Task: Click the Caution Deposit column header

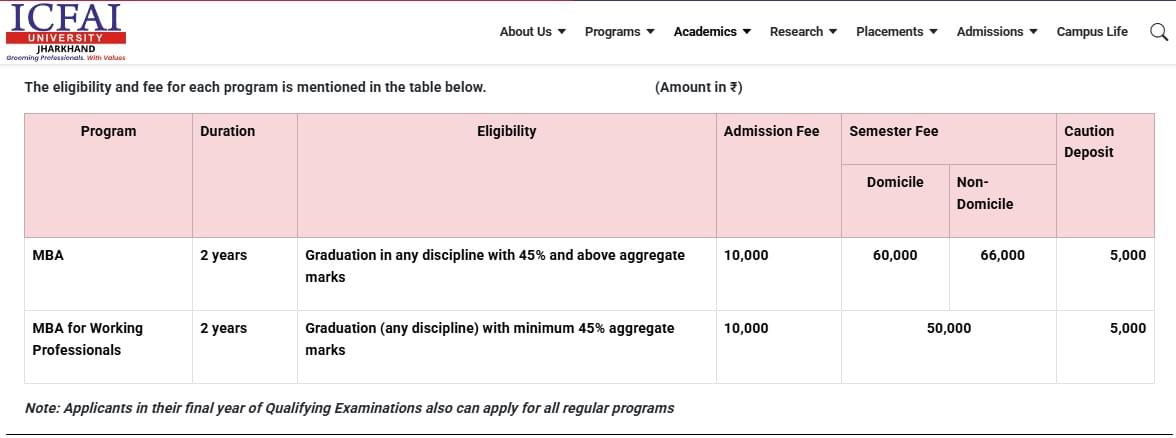Action: point(1089,142)
